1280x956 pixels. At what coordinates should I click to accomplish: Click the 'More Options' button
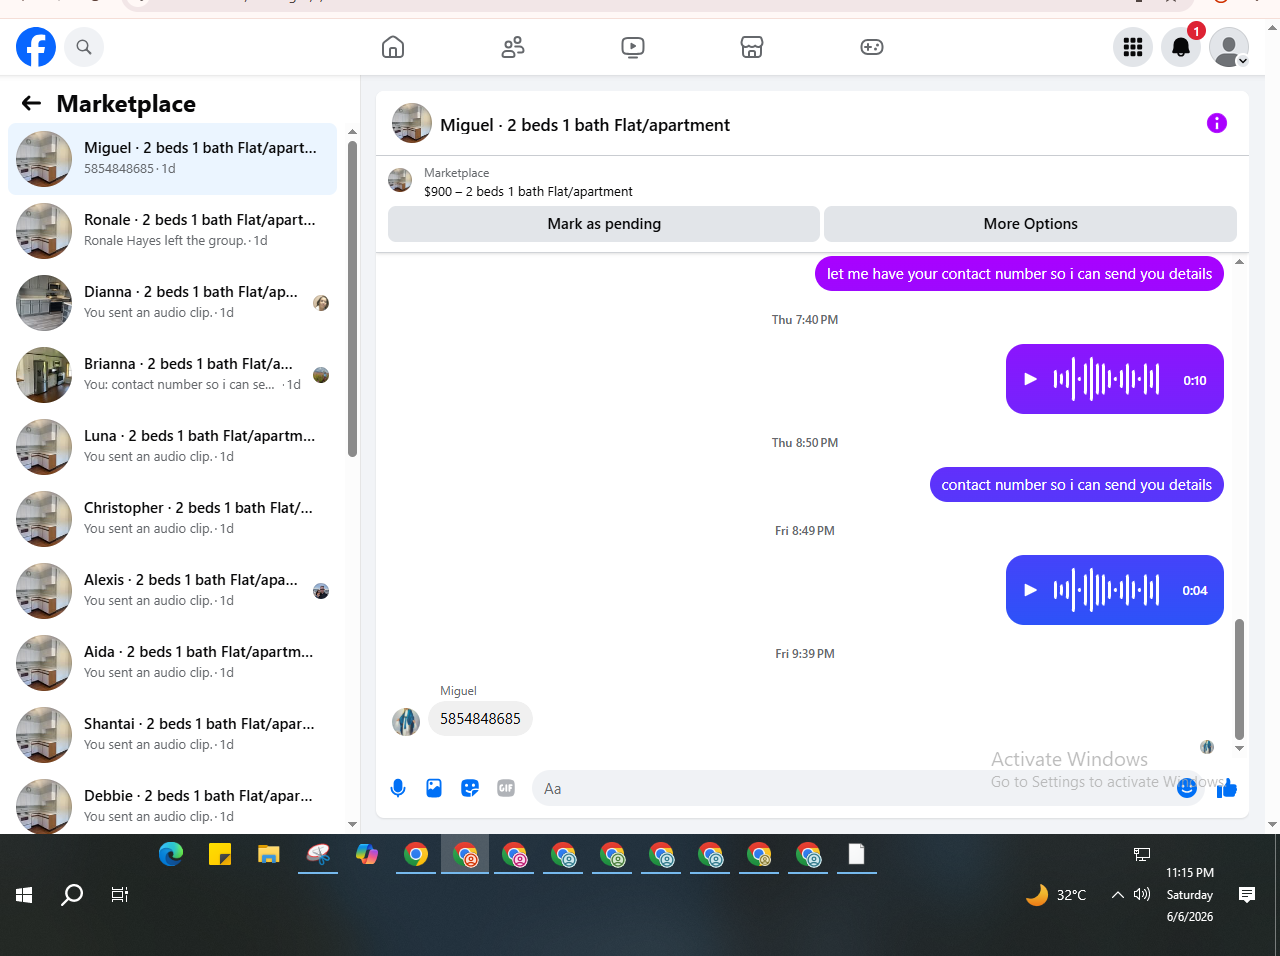[1030, 224]
